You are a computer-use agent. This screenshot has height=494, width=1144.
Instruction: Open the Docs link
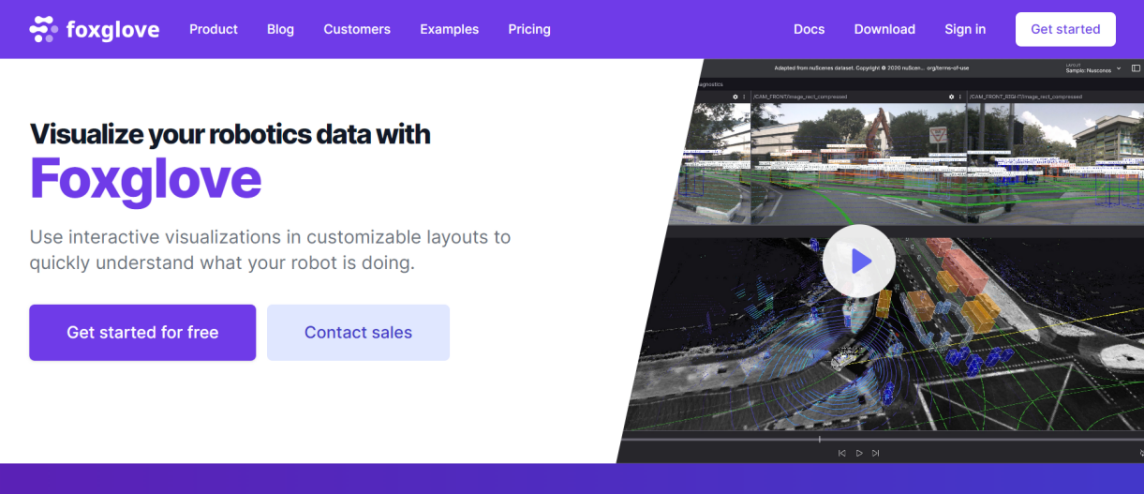[x=809, y=29]
